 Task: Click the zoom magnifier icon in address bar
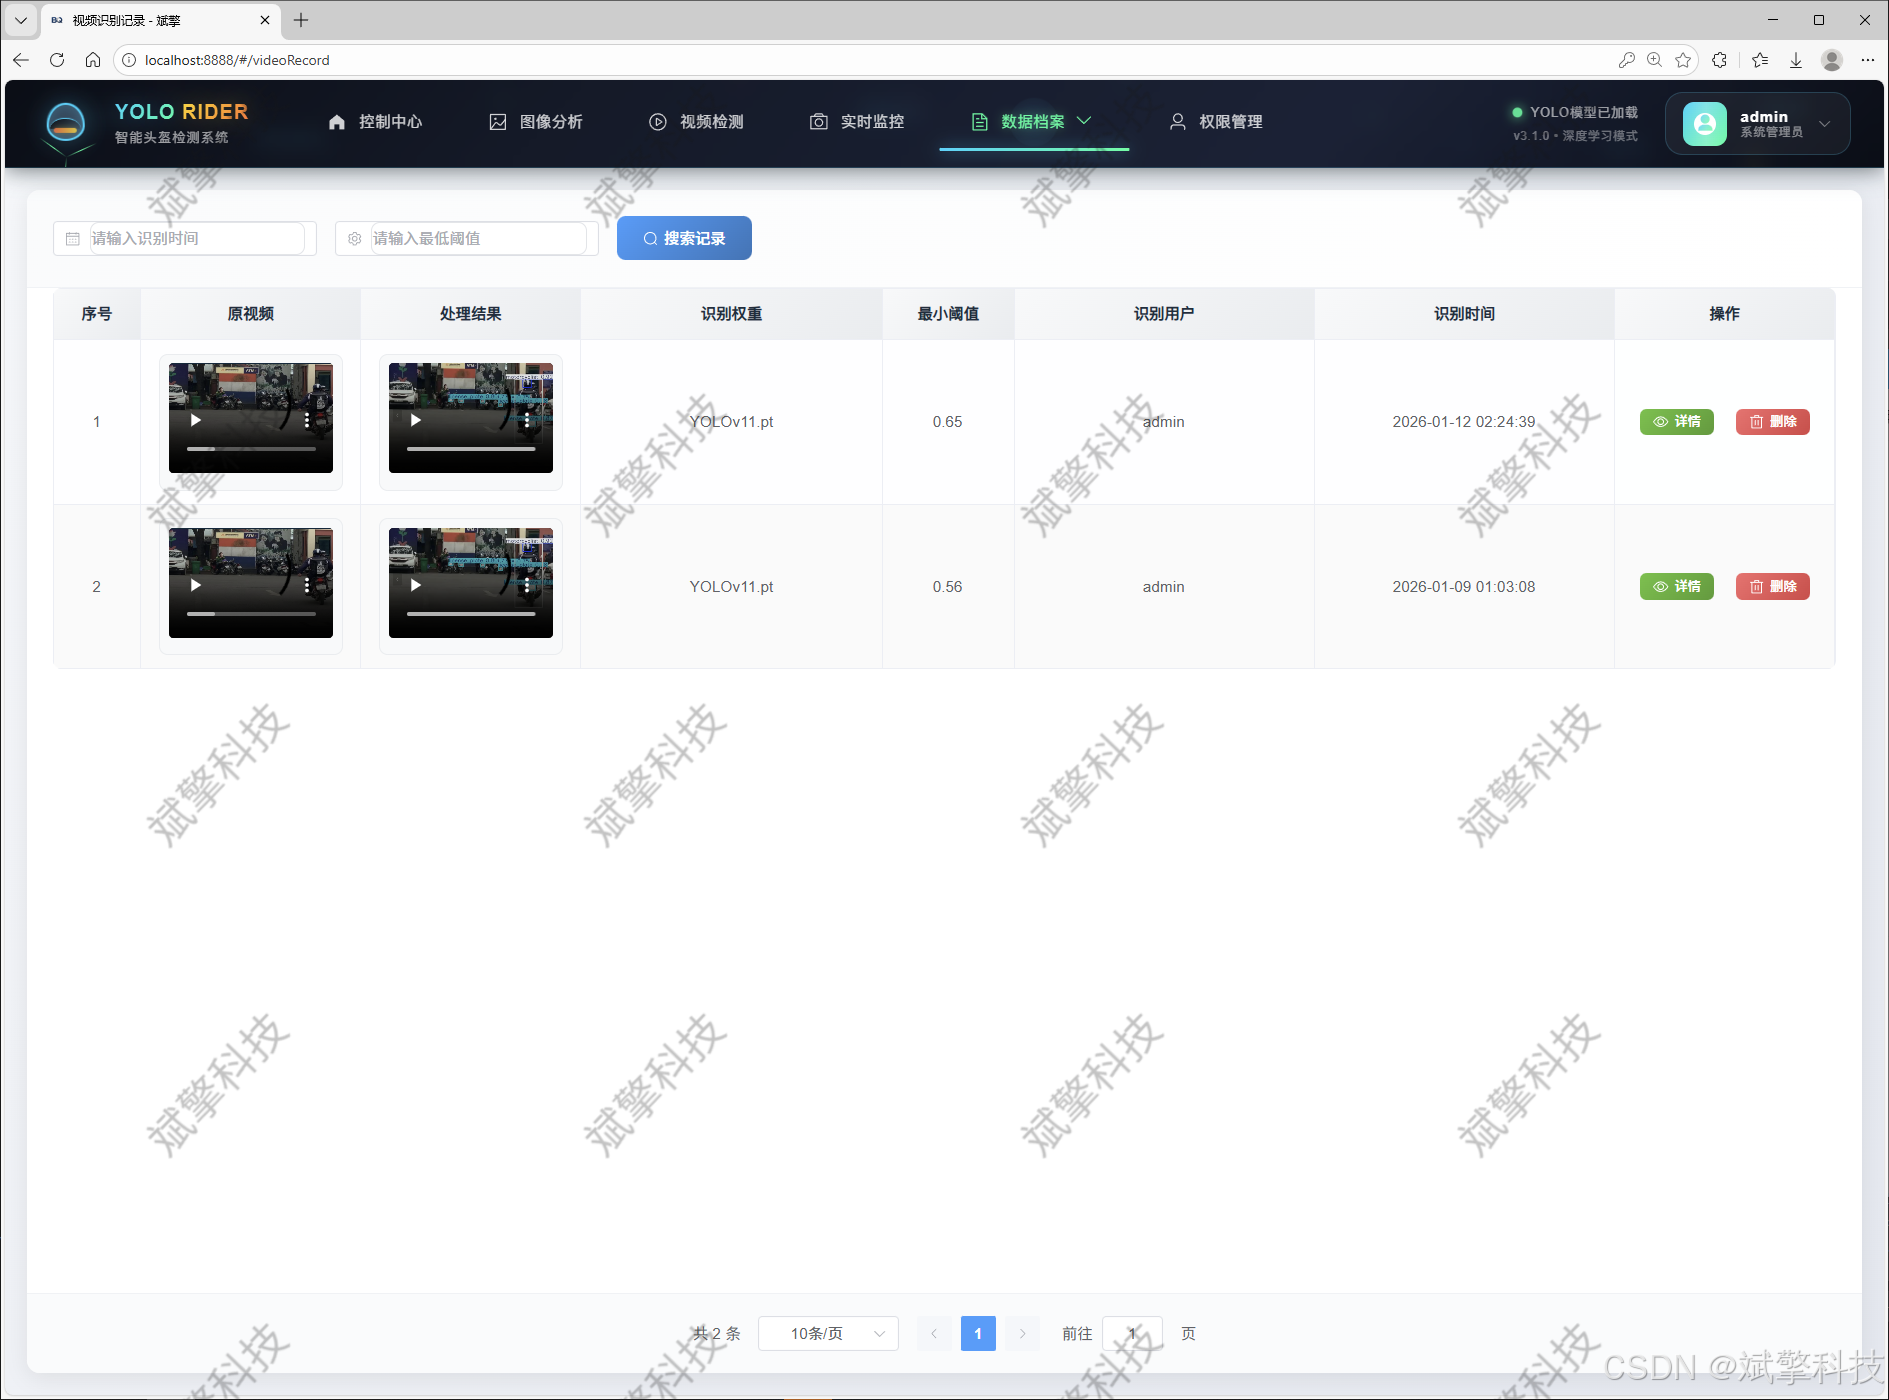[1655, 60]
